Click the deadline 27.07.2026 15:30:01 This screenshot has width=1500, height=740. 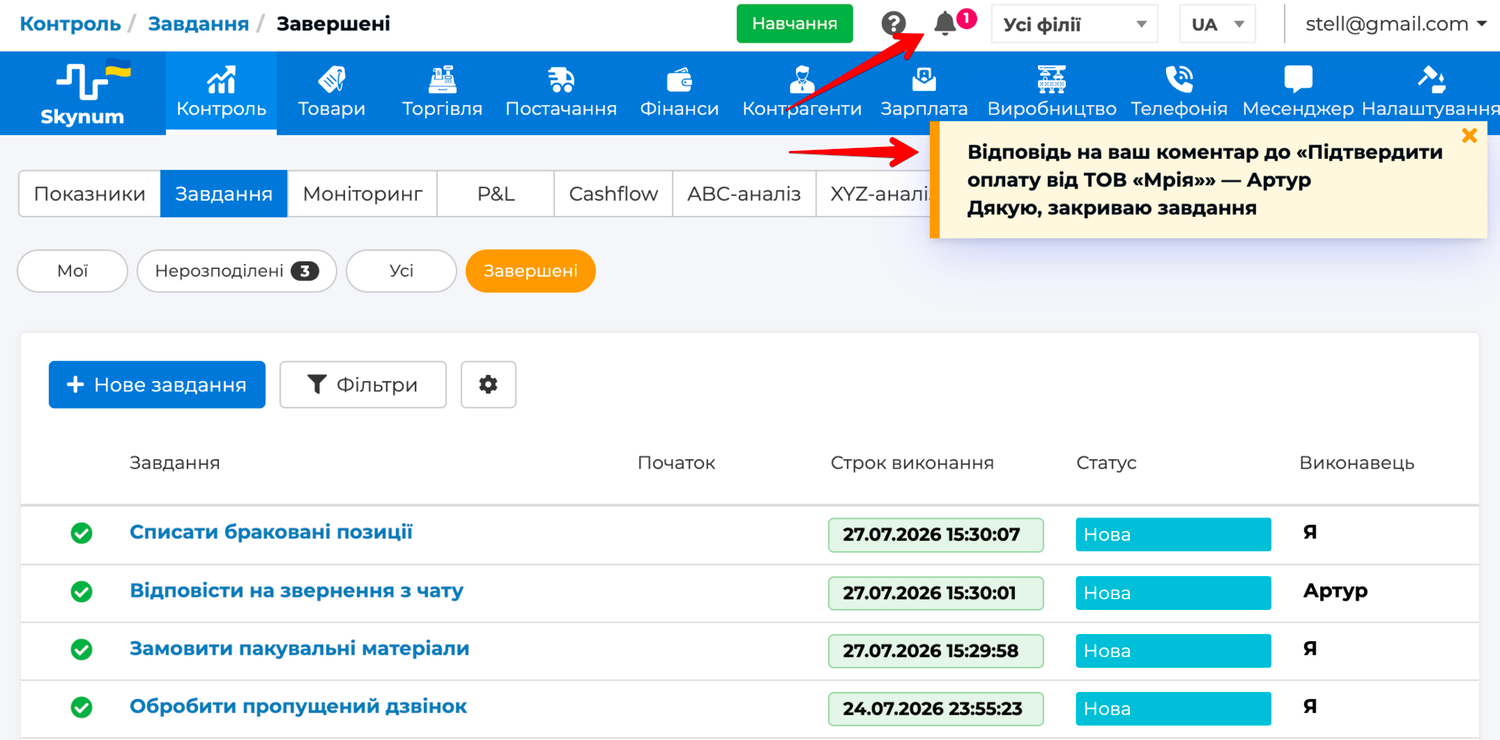pyautogui.click(x=936, y=593)
